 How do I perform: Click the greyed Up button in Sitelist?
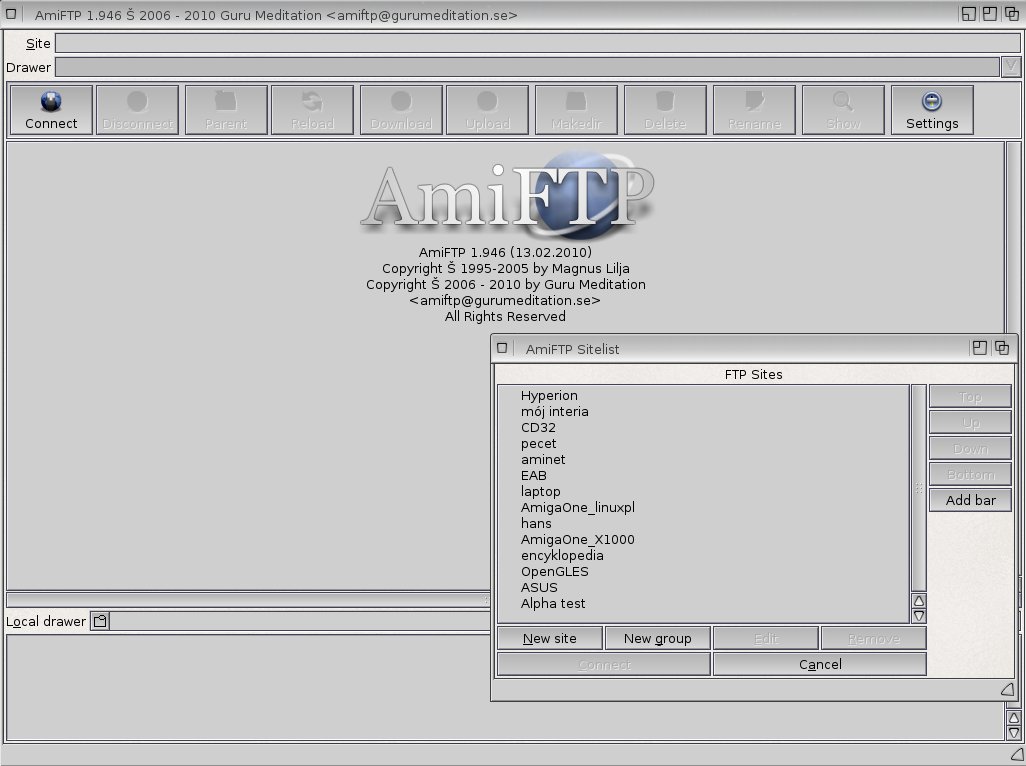click(970, 423)
